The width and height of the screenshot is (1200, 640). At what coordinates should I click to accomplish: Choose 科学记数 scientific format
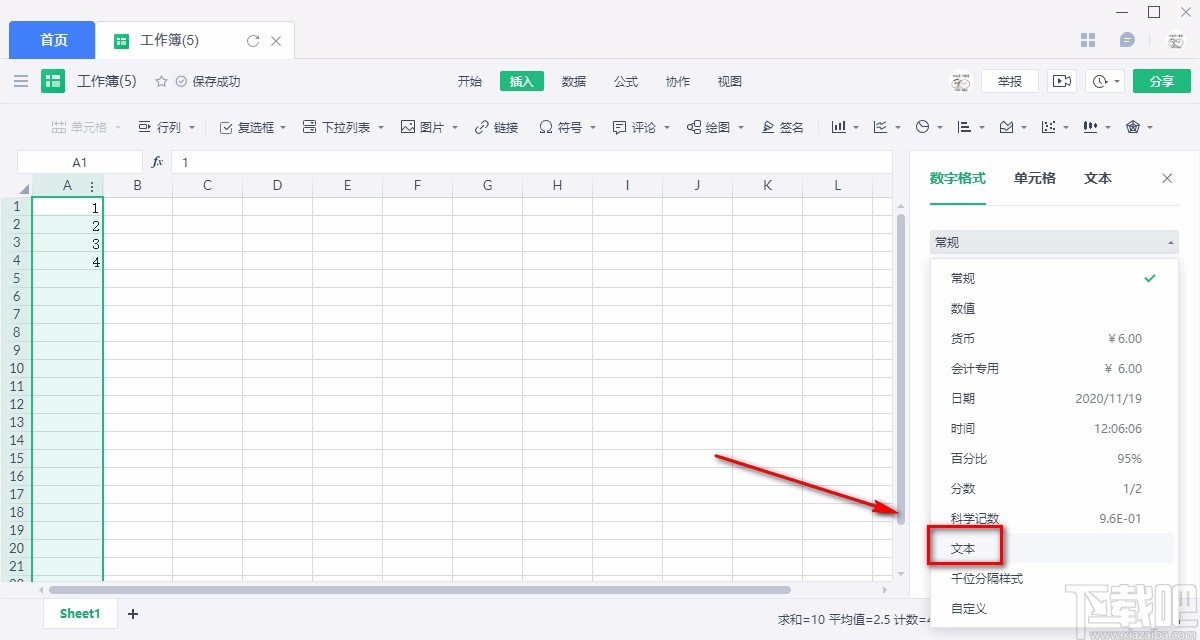point(1052,518)
